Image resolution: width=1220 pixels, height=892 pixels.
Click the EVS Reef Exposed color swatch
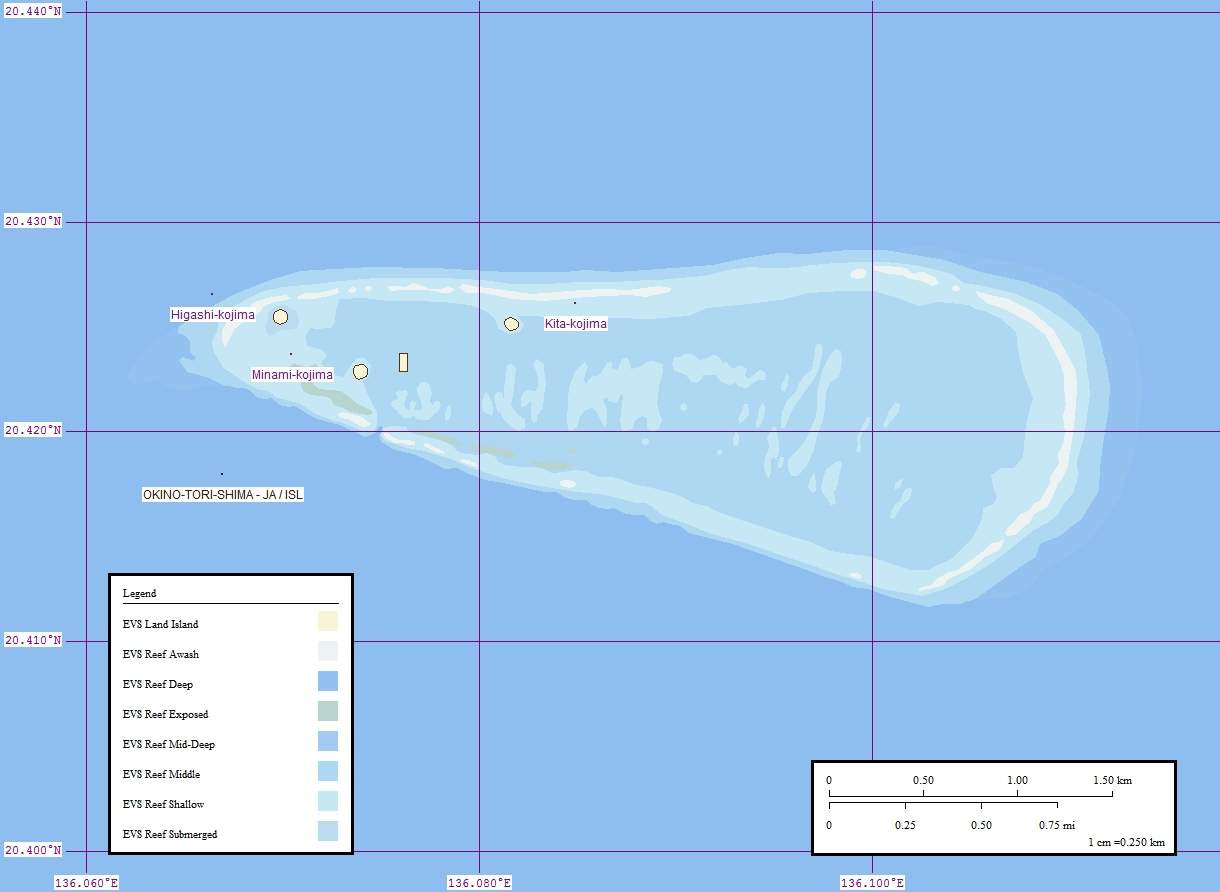[328, 712]
